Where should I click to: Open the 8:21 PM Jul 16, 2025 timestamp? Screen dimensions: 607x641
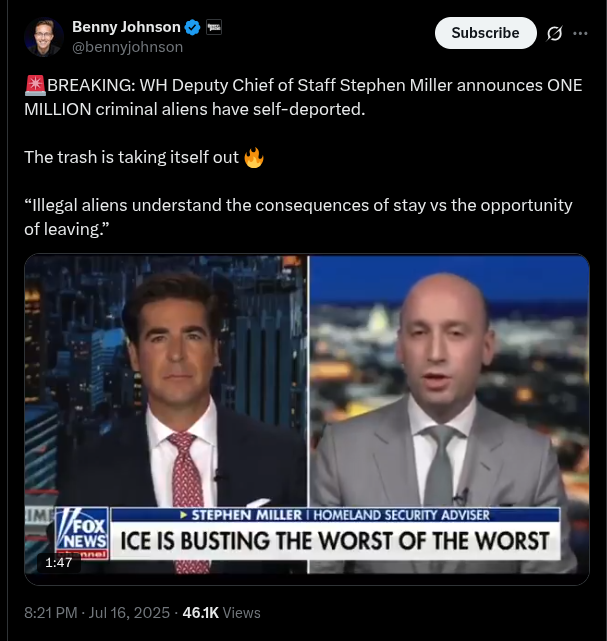tap(97, 613)
